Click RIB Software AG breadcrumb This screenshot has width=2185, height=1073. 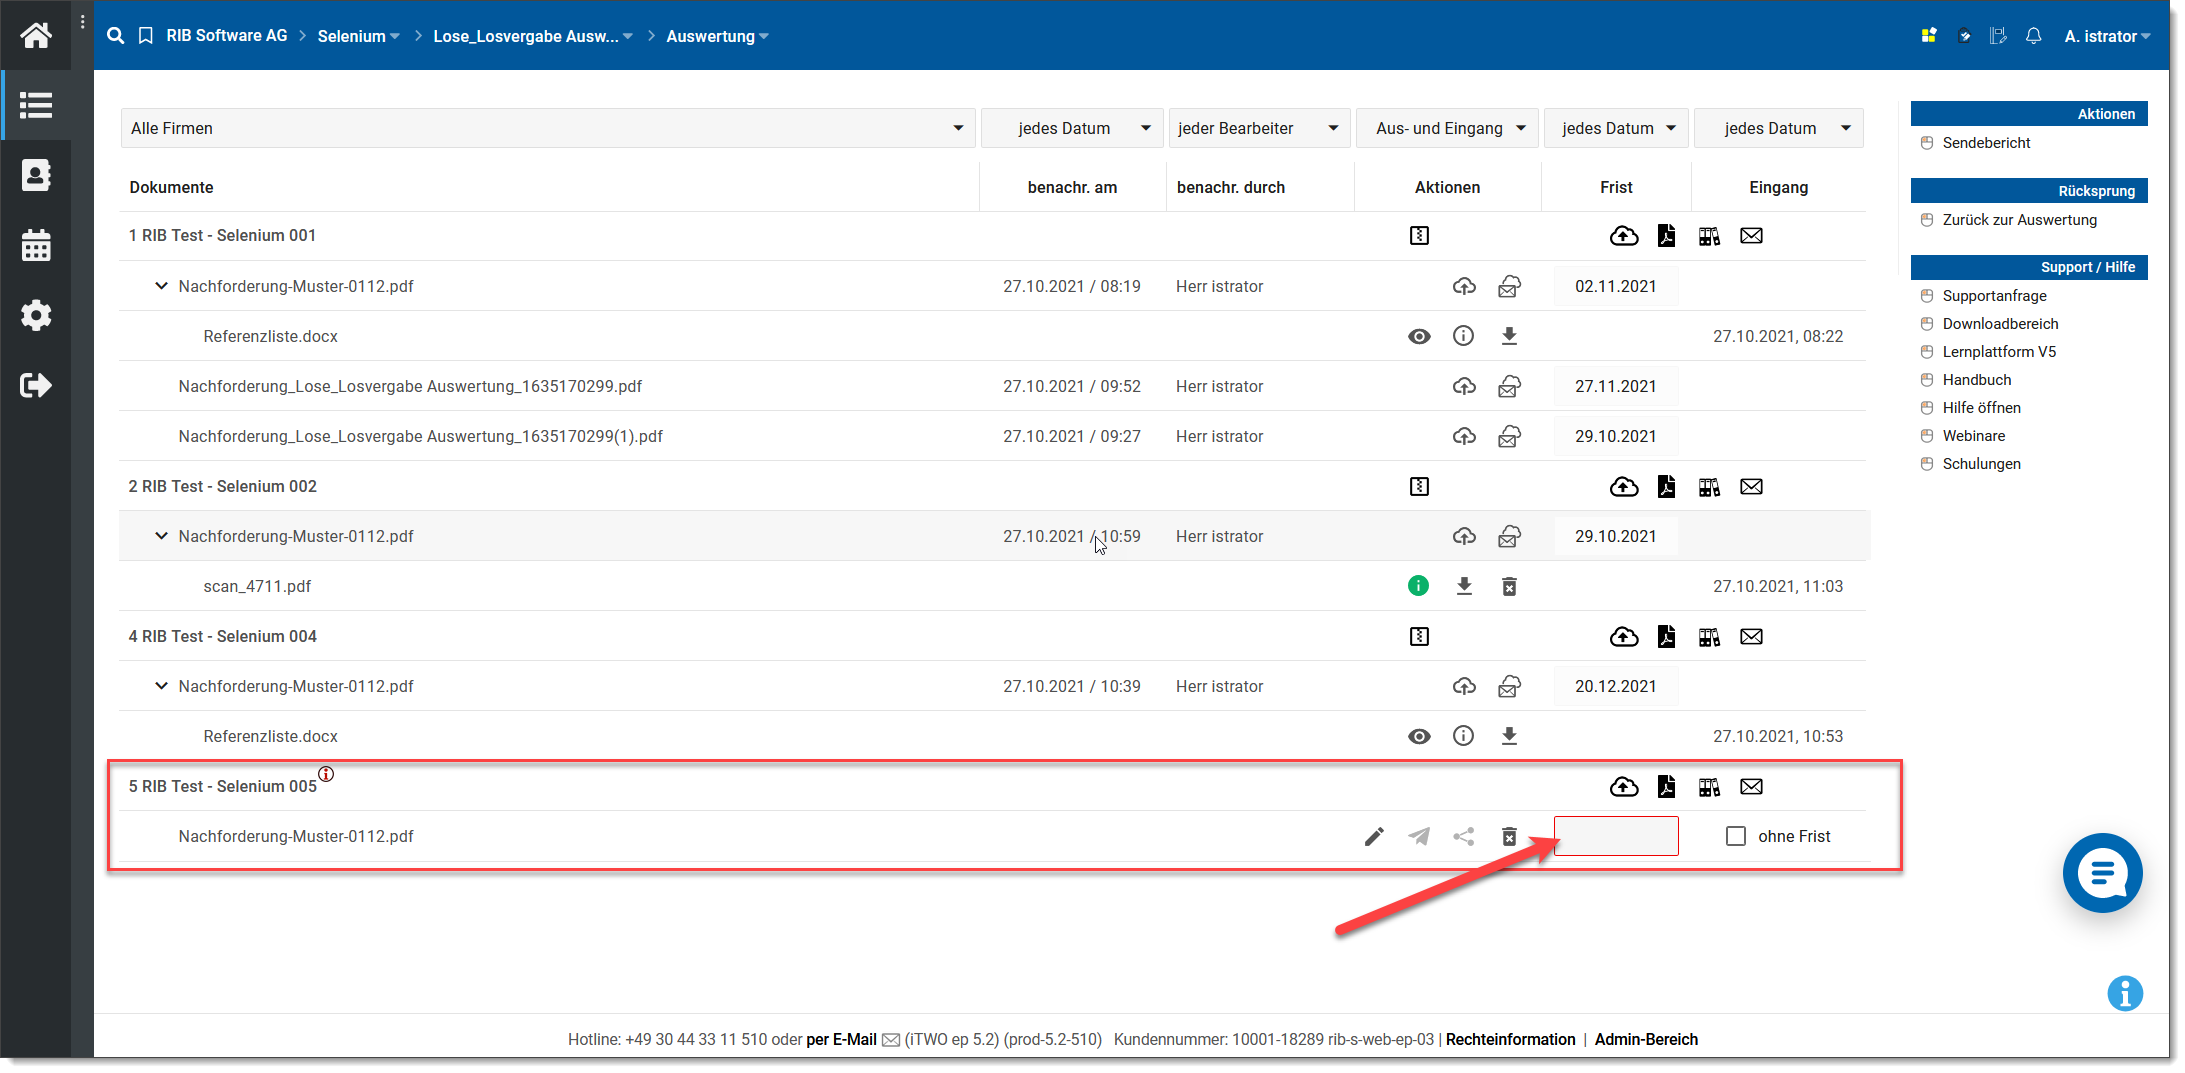click(x=227, y=36)
